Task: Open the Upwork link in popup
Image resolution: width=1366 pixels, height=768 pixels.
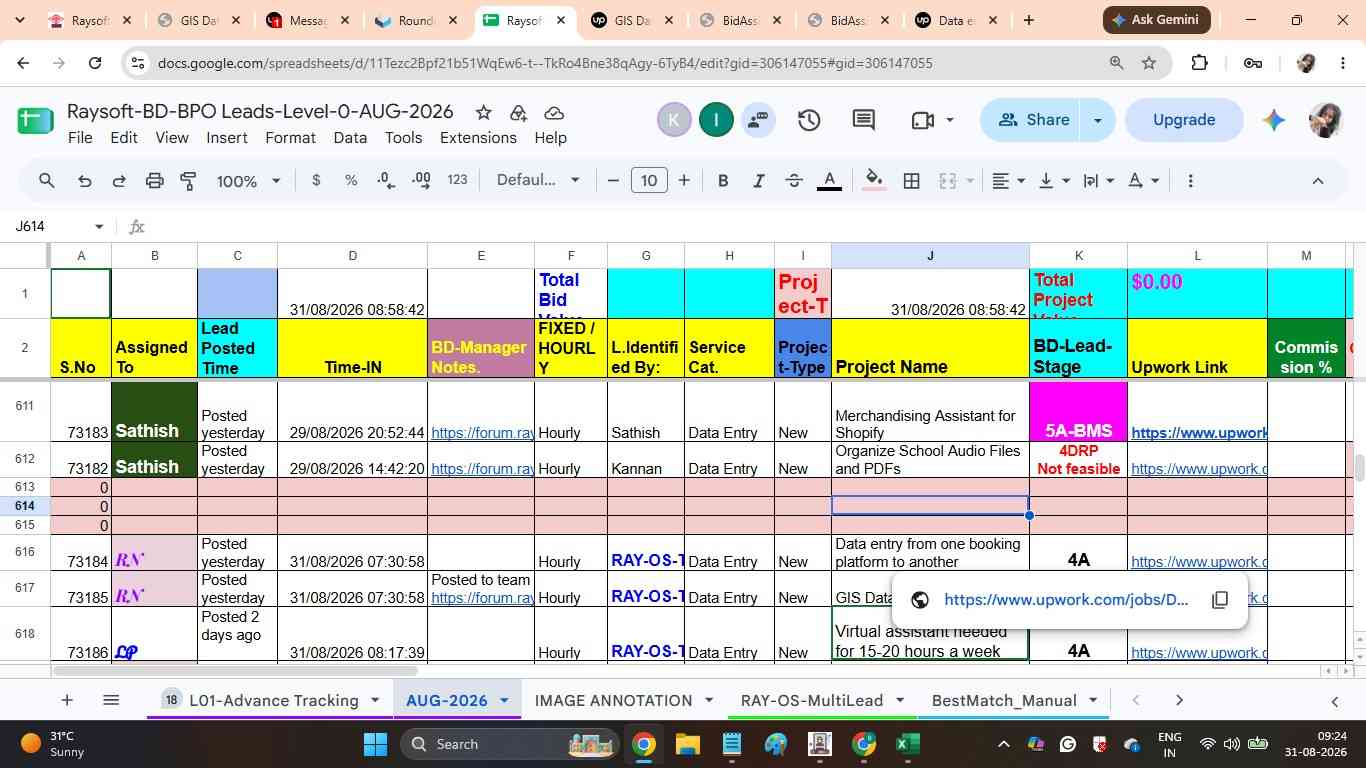Action: (1066, 600)
